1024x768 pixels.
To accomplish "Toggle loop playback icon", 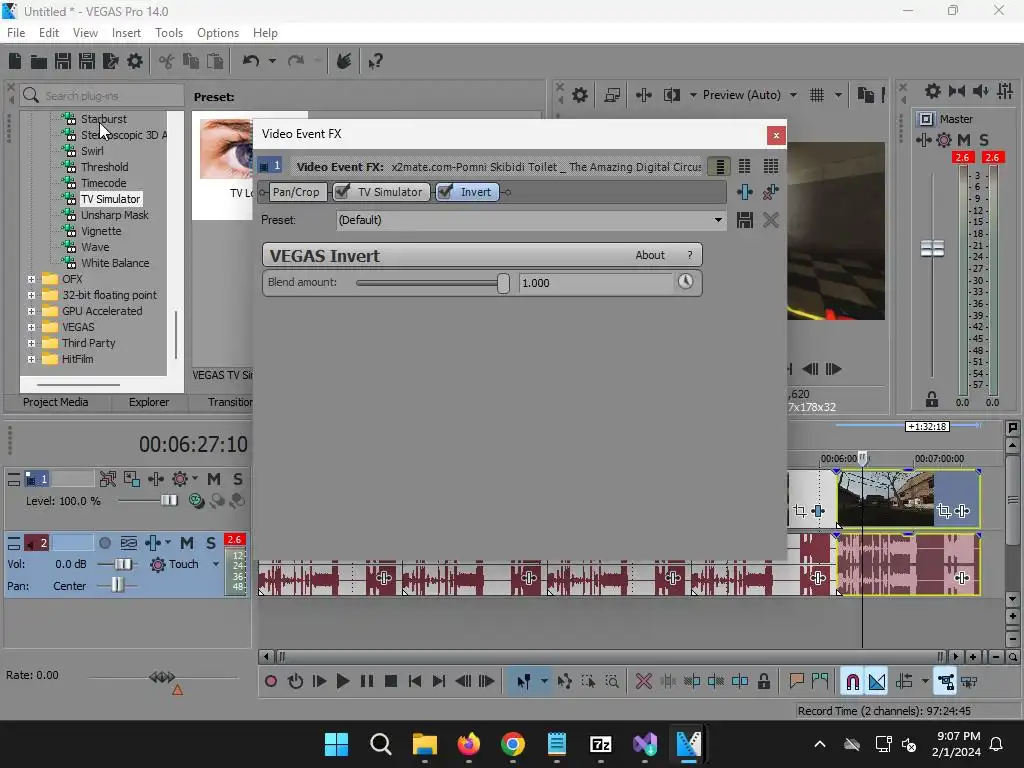I will (295, 682).
